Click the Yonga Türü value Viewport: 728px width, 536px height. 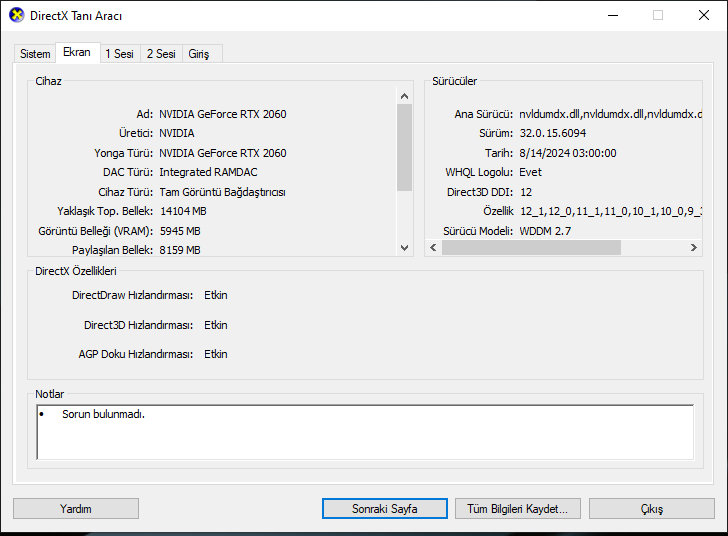click(x=223, y=153)
